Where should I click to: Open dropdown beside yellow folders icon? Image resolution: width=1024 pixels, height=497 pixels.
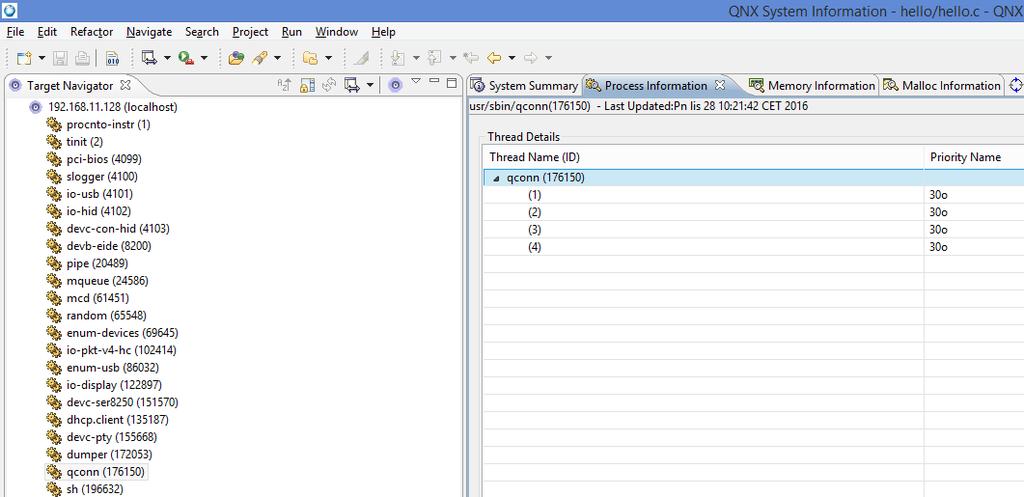coord(328,58)
